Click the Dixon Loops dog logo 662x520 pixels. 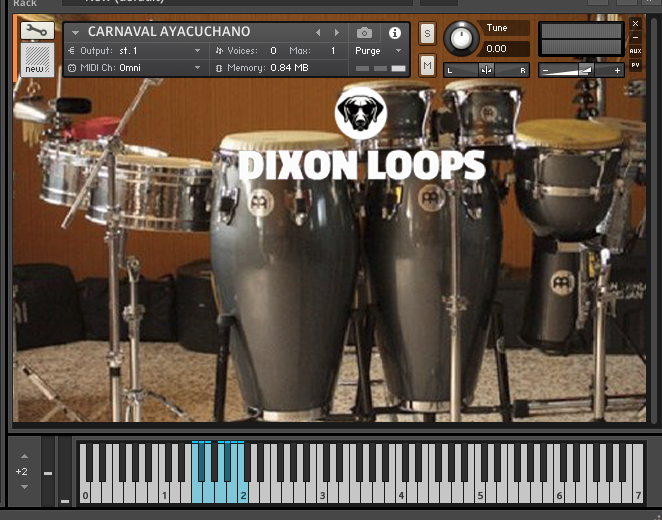[360, 113]
